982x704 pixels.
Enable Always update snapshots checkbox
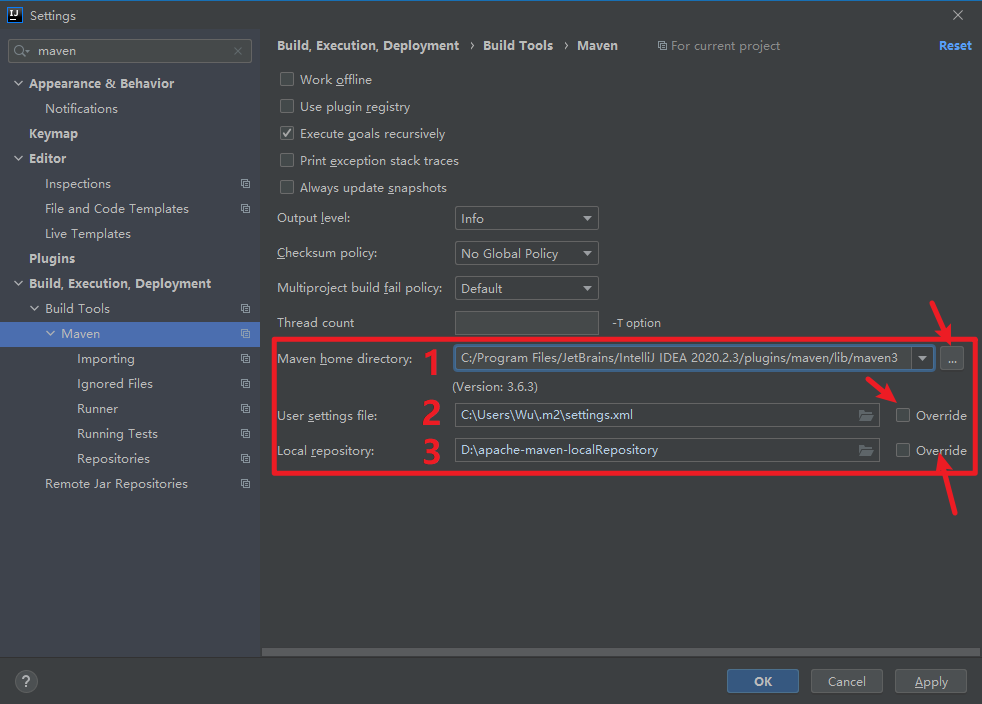click(287, 187)
